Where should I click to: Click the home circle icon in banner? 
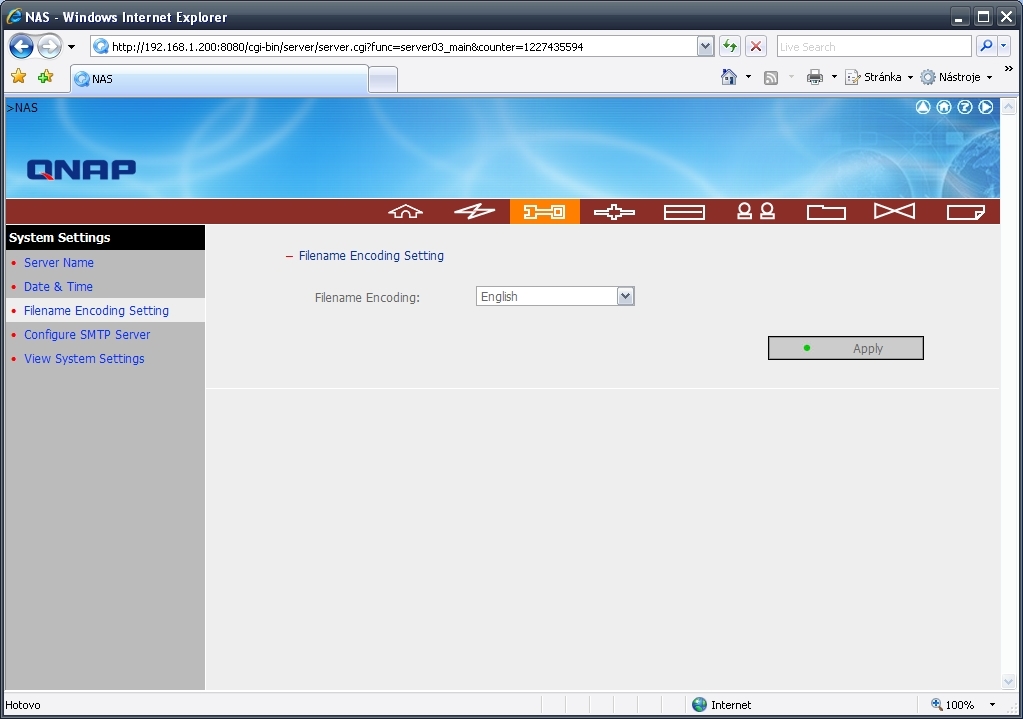tap(943, 107)
